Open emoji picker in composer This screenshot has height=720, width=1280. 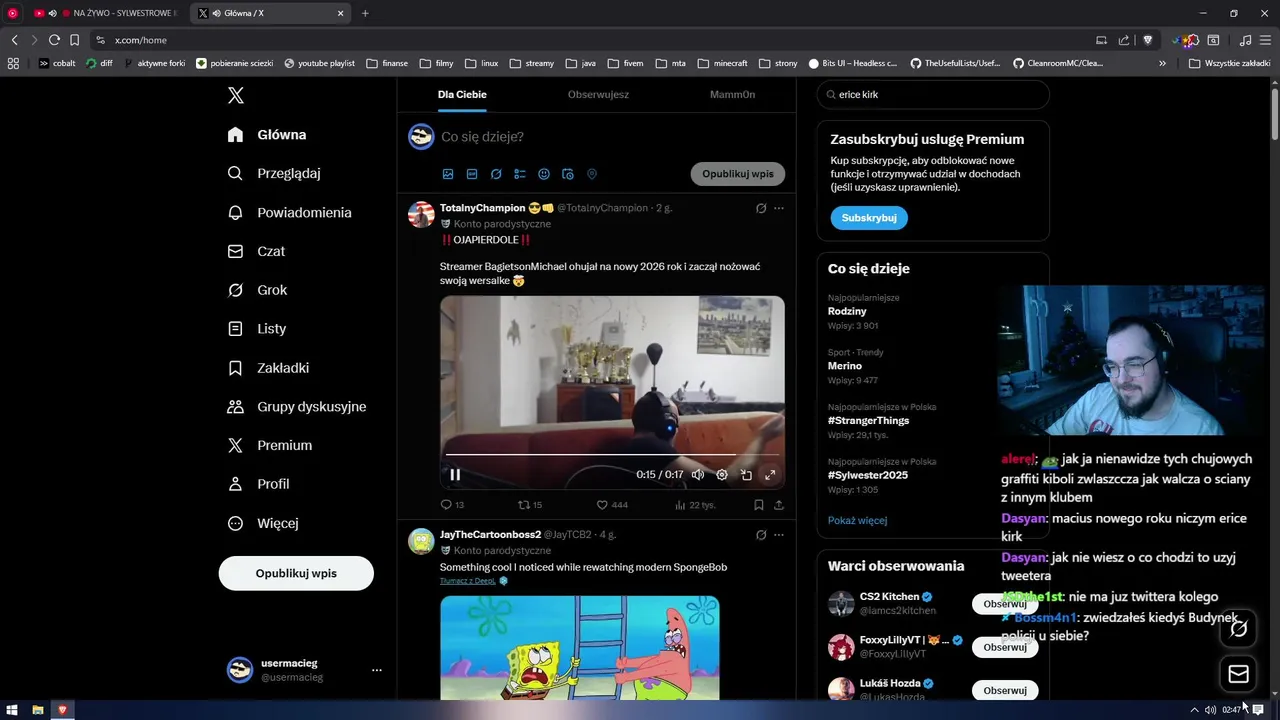[544, 174]
